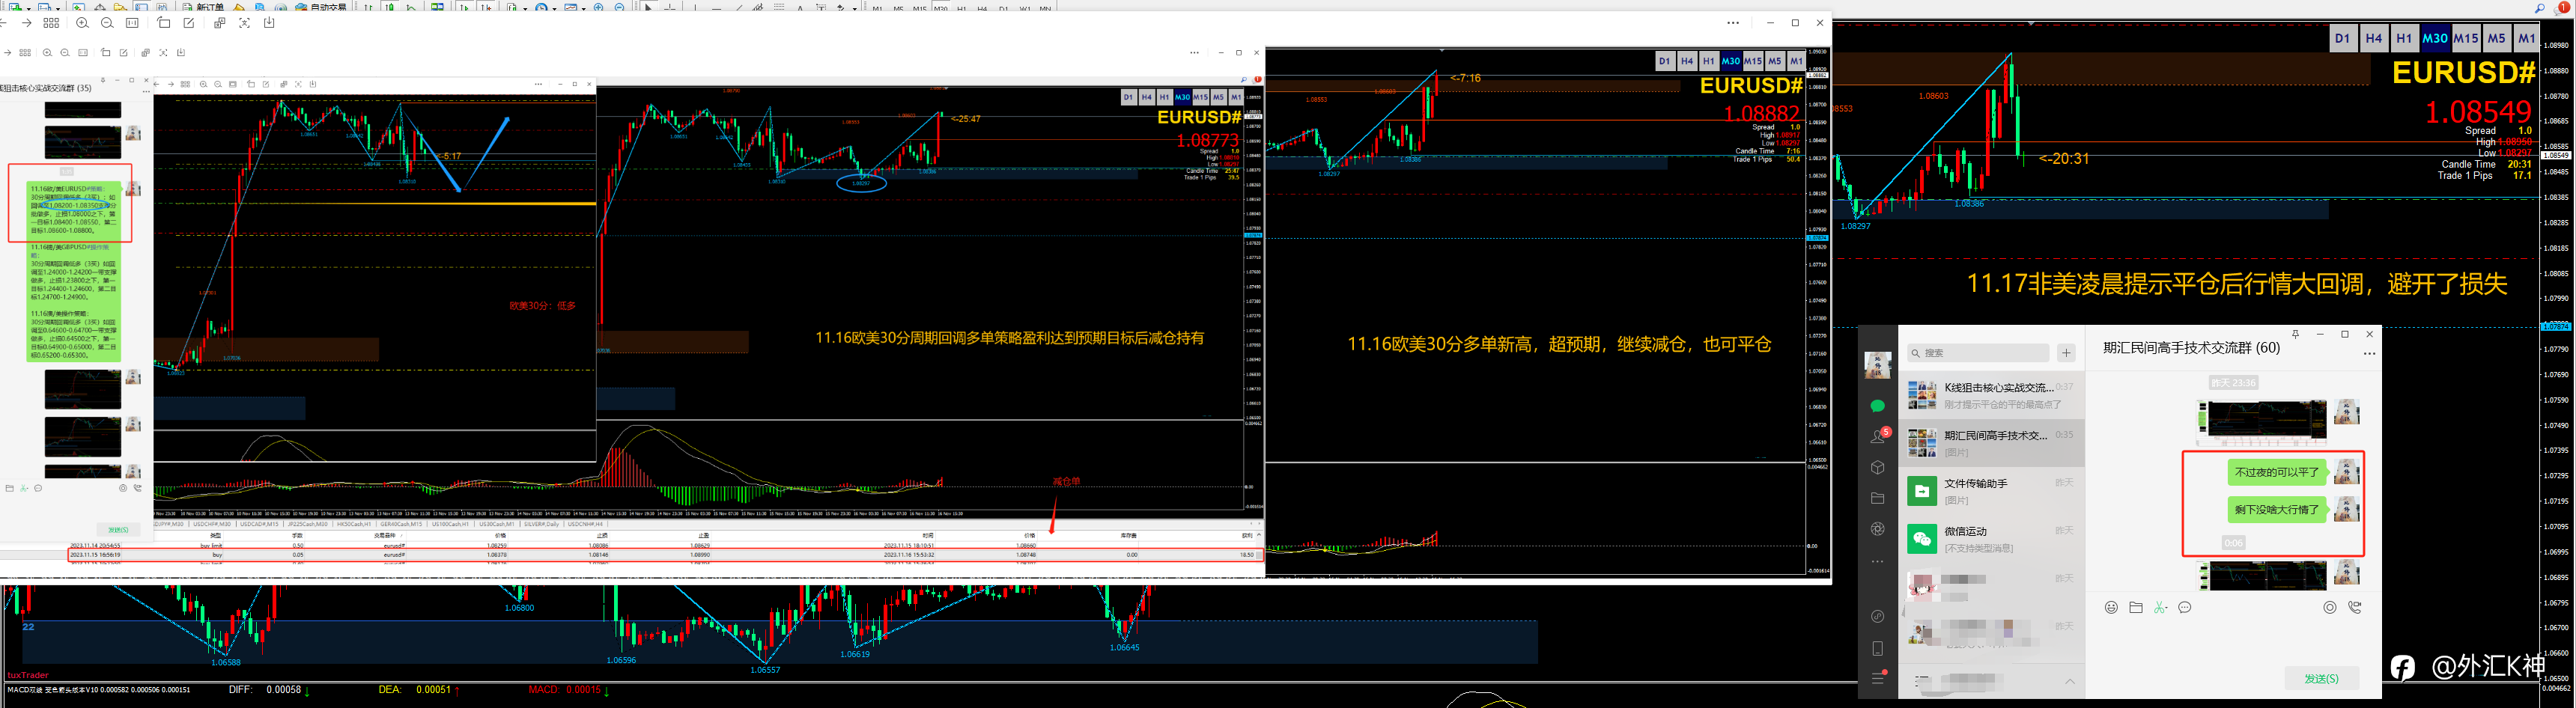Image resolution: width=2576 pixels, height=708 pixels.
Task: Open the WeChat hamburger settings menu icon
Action: click(x=1877, y=678)
